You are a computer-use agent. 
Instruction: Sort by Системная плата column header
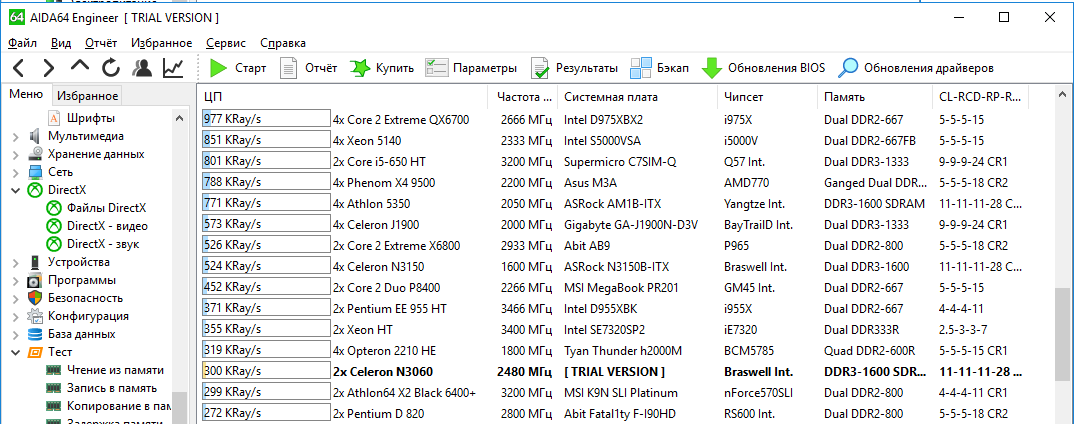638,97
